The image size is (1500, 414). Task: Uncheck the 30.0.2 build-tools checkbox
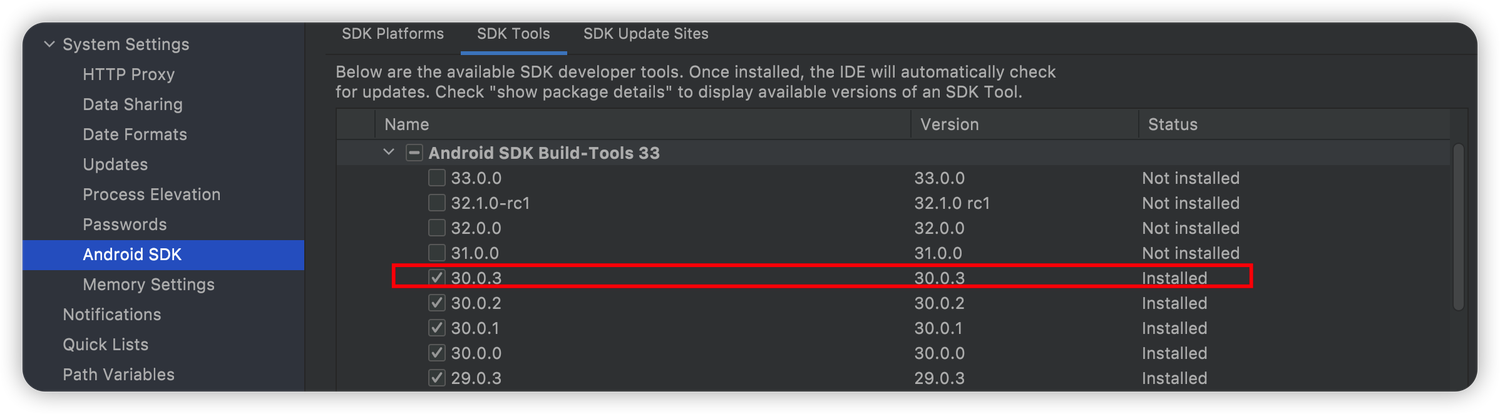coord(437,303)
